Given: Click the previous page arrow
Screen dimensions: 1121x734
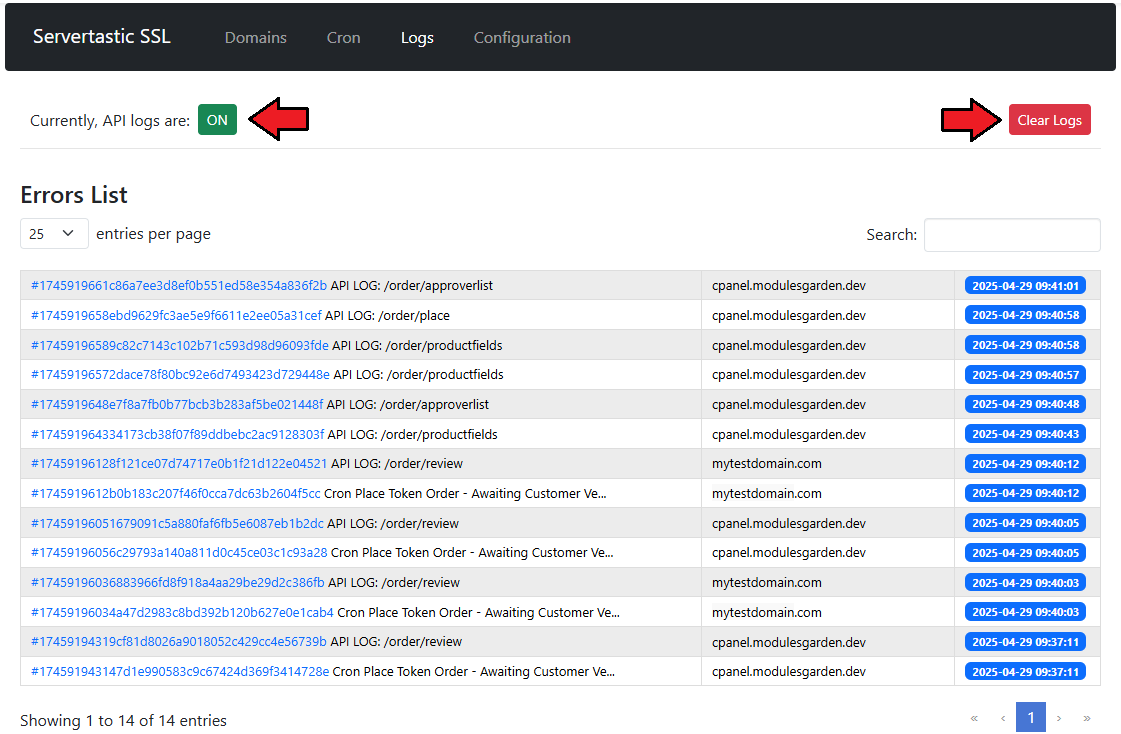Looking at the screenshot, I should [1003, 718].
